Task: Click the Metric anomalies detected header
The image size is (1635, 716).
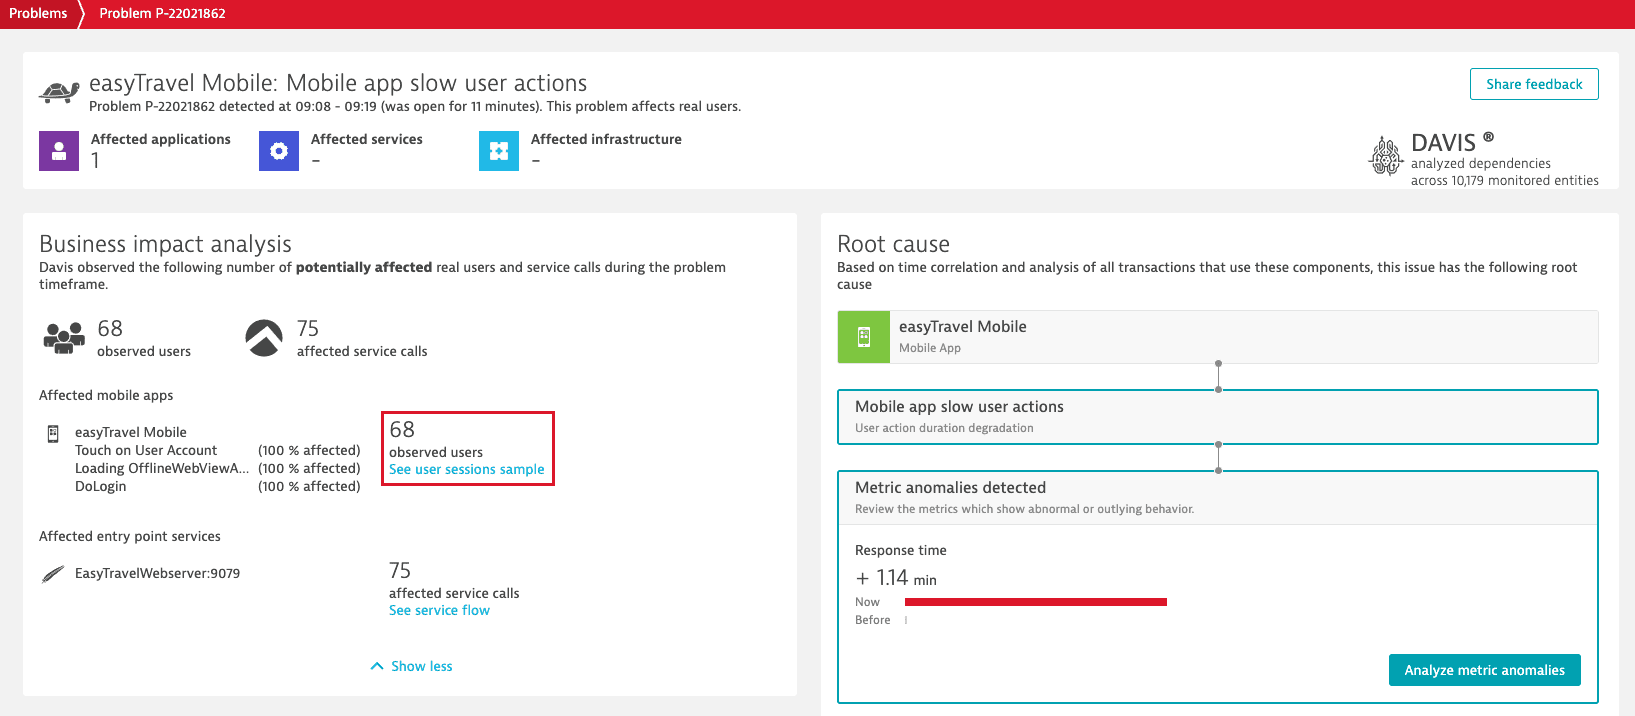Action: (x=1218, y=497)
